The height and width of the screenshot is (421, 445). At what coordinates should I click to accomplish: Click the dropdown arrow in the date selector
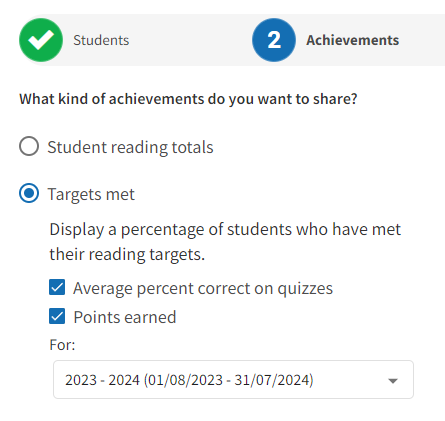pyautogui.click(x=393, y=381)
